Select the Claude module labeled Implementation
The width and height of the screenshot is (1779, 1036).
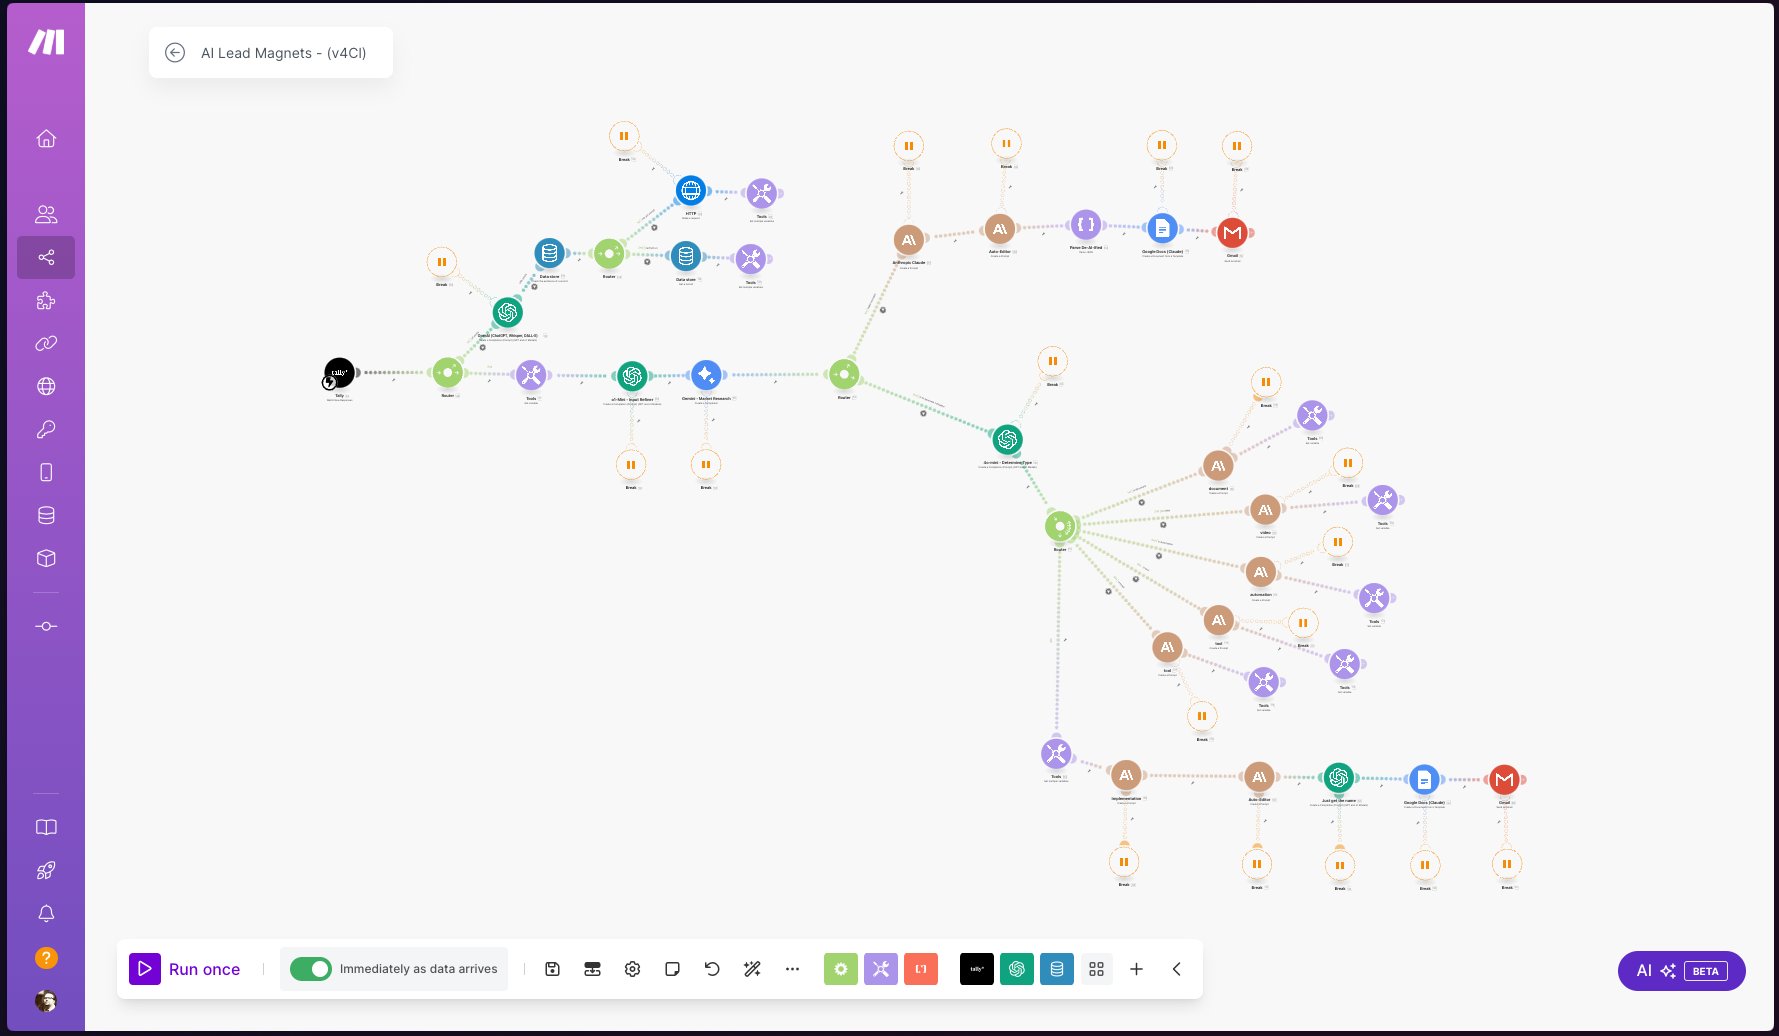1126,775
